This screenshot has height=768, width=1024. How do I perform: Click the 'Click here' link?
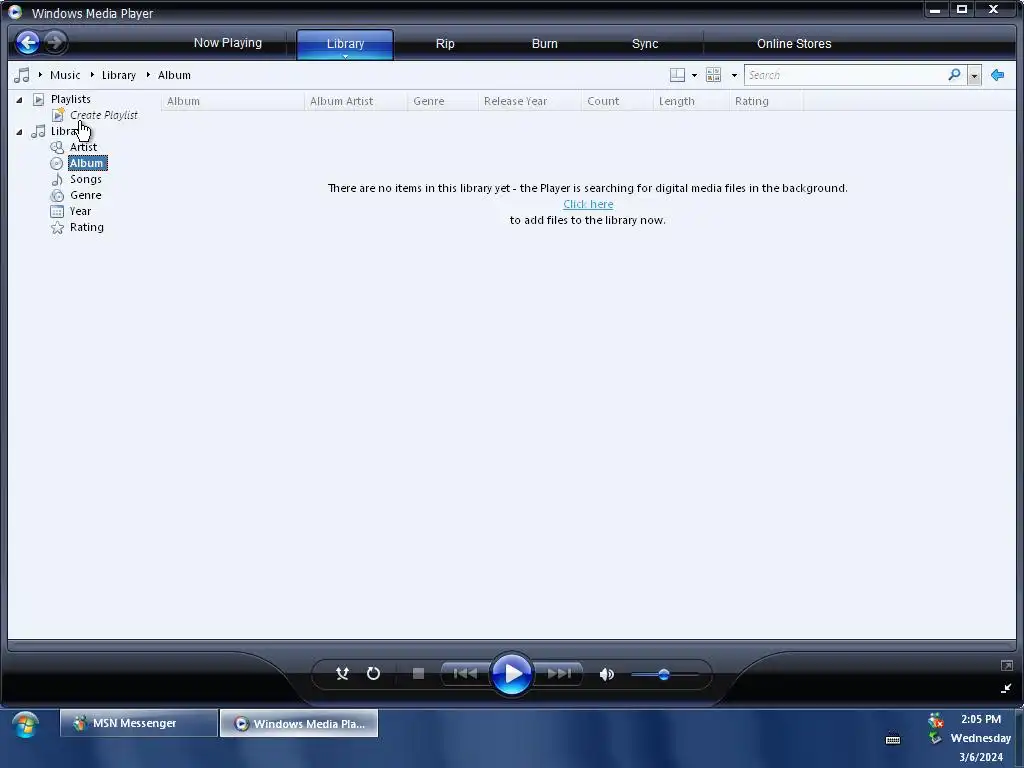pos(588,204)
